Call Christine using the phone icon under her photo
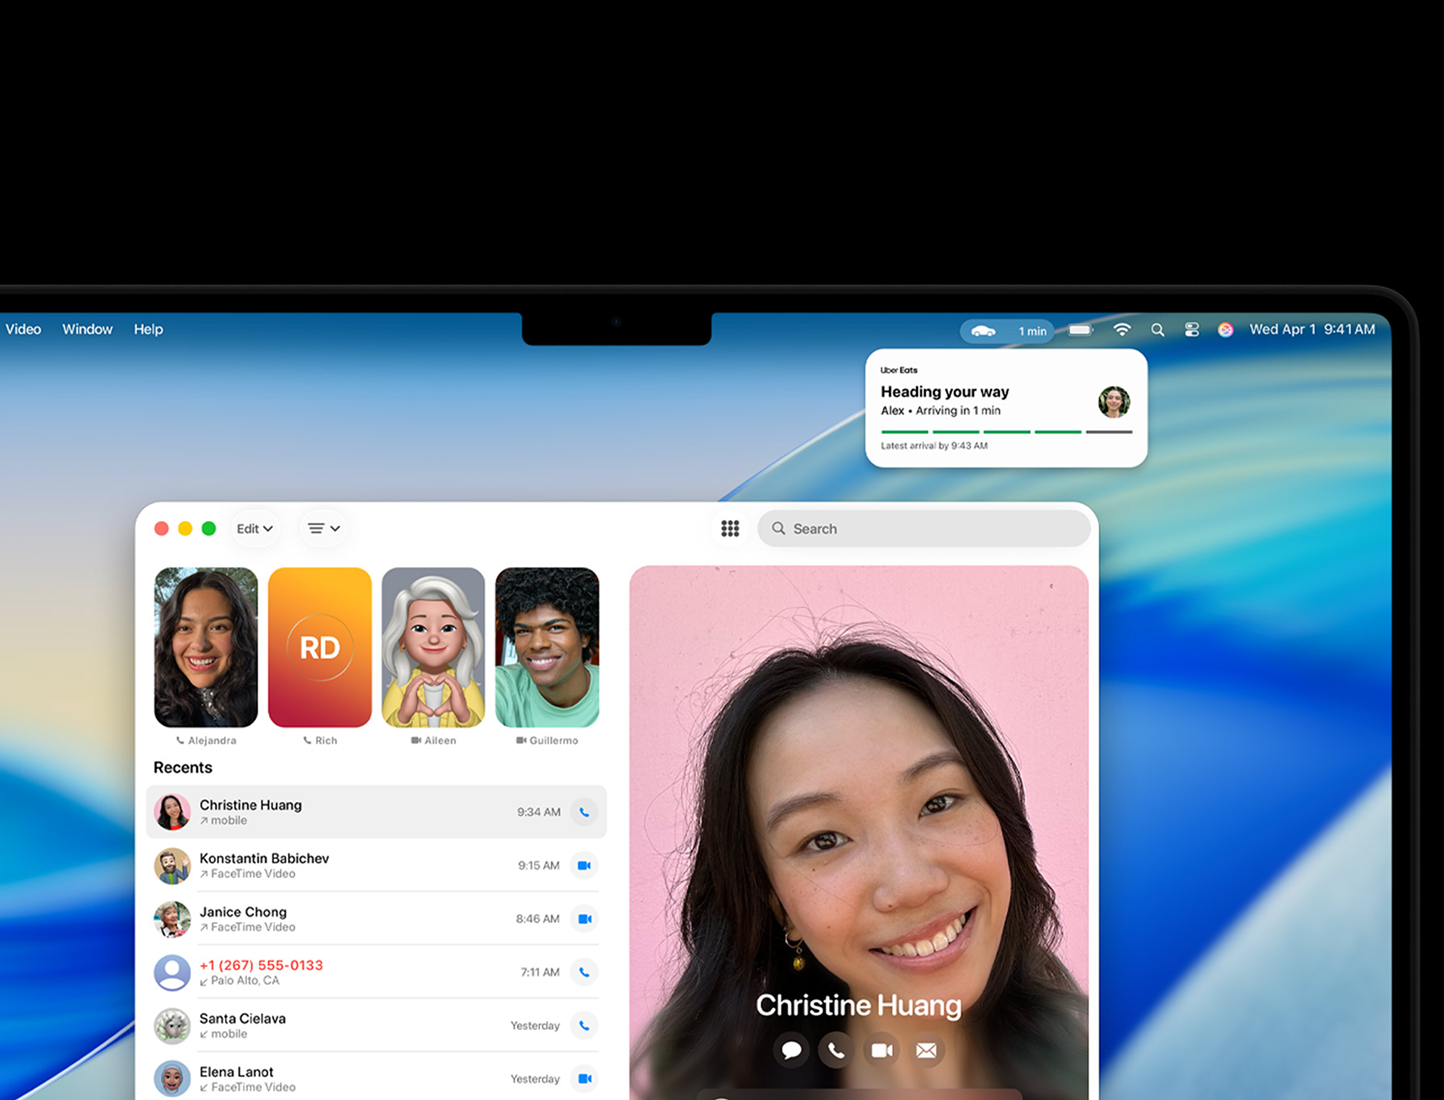 tap(836, 1050)
